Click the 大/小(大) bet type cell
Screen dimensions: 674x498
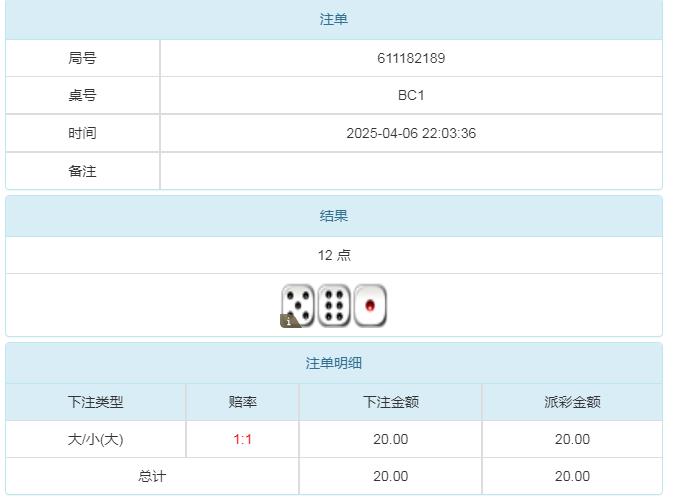(95, 439)
